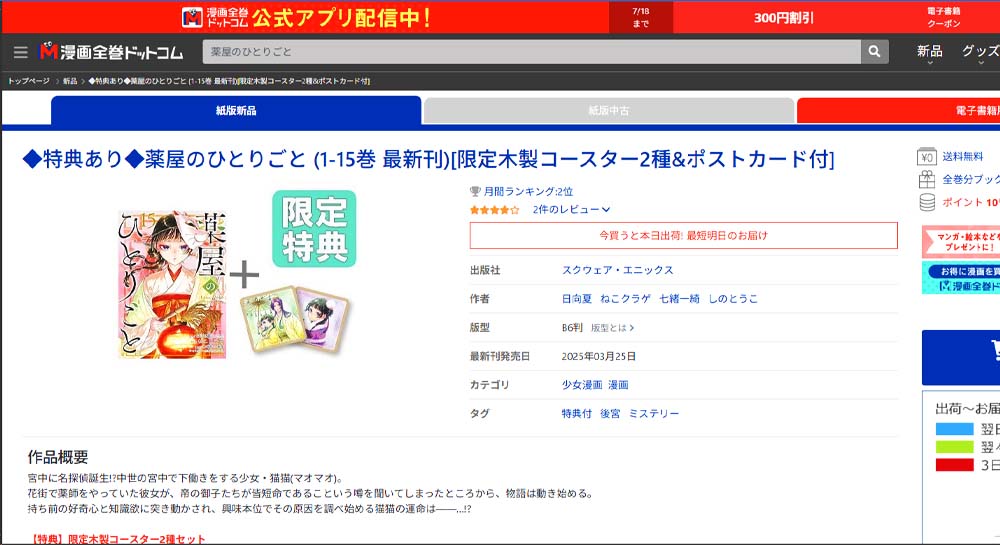Switch to the 紙版中古 tab
1000x545 pixels.
608,110
